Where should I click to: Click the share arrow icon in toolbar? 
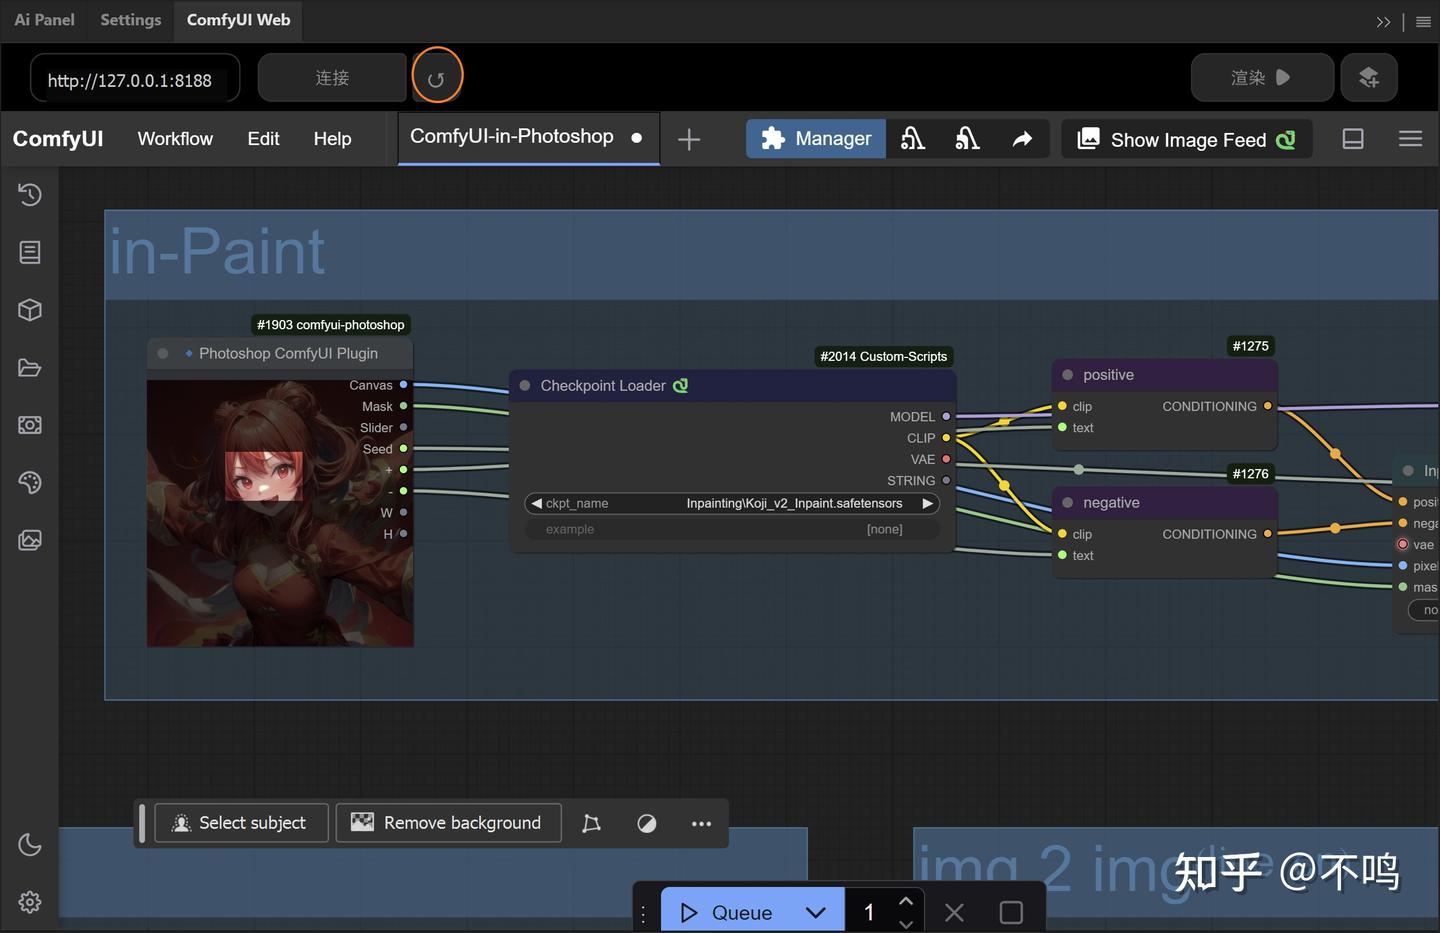tap(1022, 139)
